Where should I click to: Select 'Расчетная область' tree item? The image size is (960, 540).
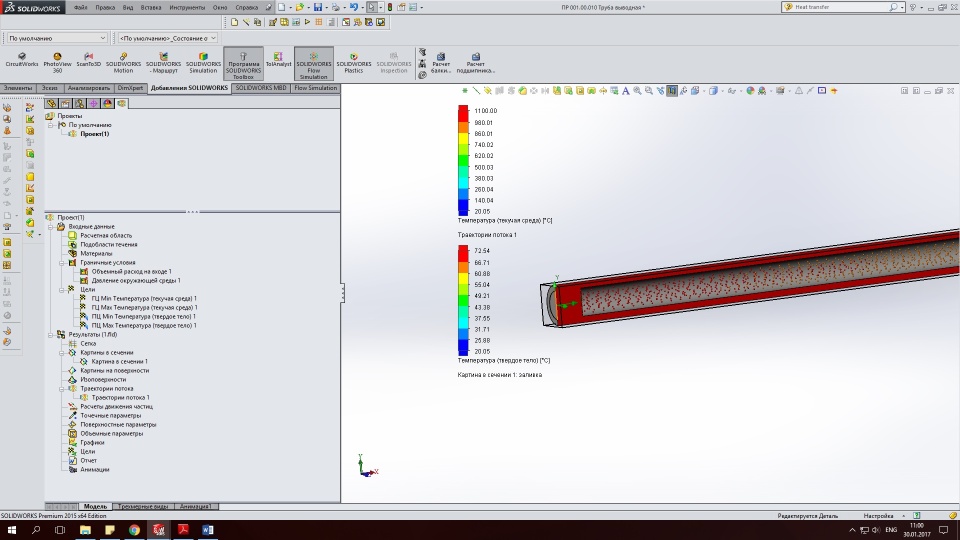click(x=105, y=236)
